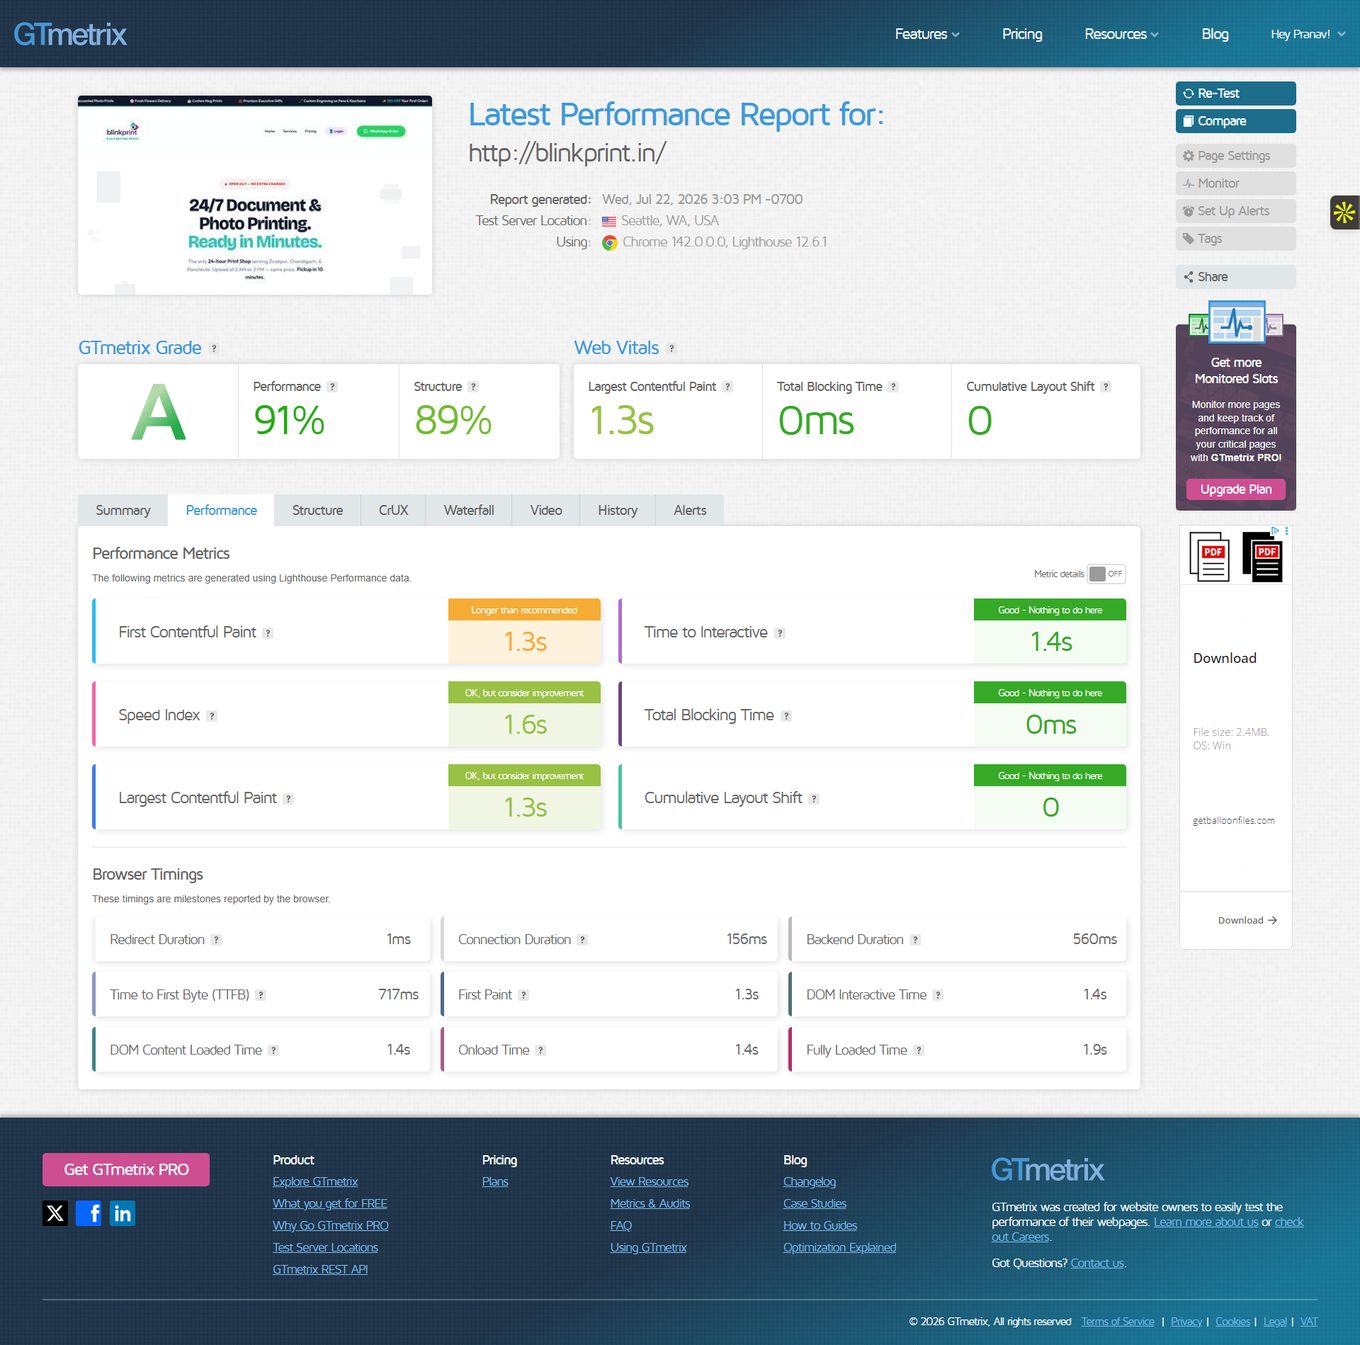Open Explore GTmetrix footer link

click(315, 1182)
